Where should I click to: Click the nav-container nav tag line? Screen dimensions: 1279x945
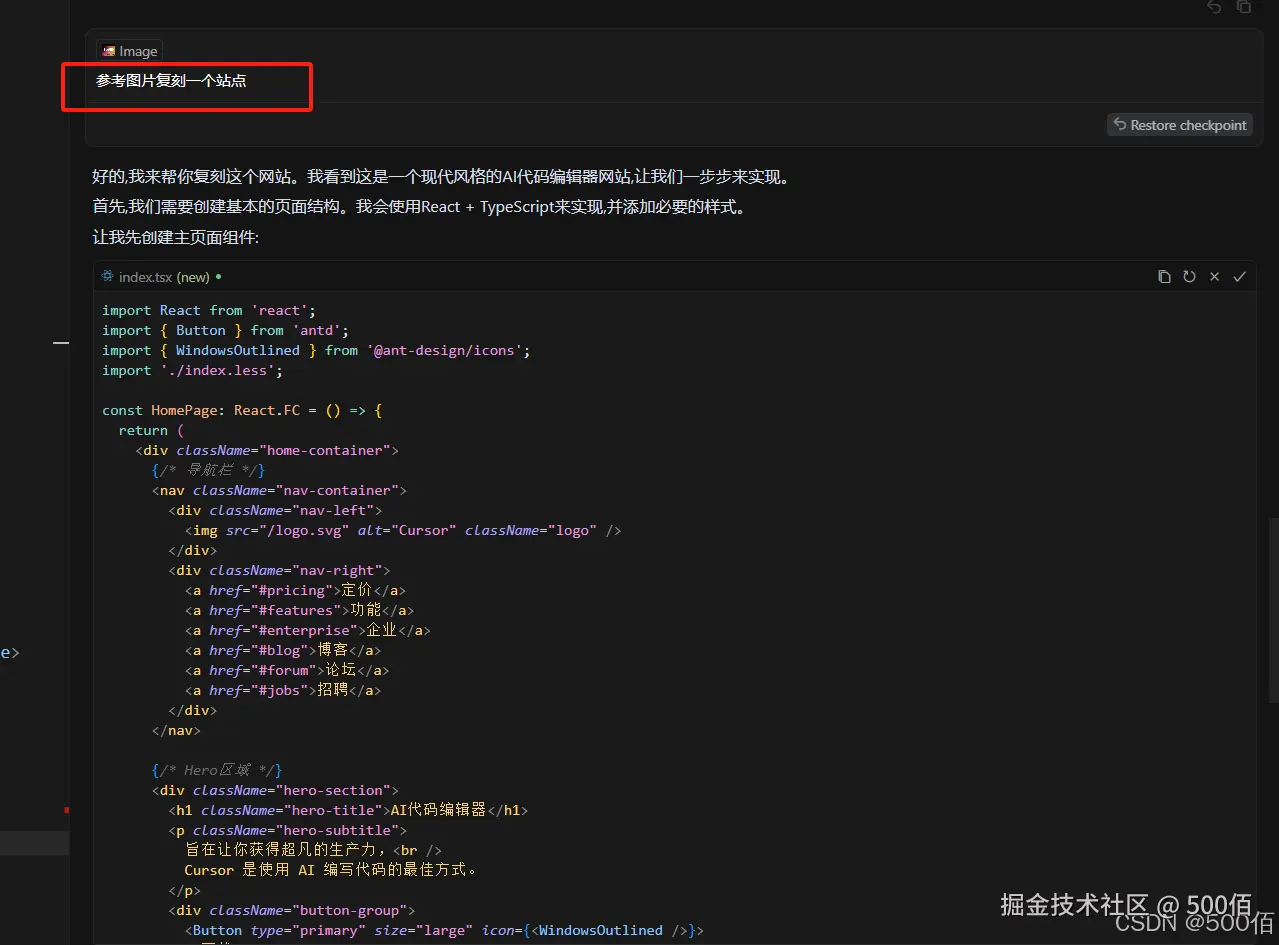tap(279, 490)
